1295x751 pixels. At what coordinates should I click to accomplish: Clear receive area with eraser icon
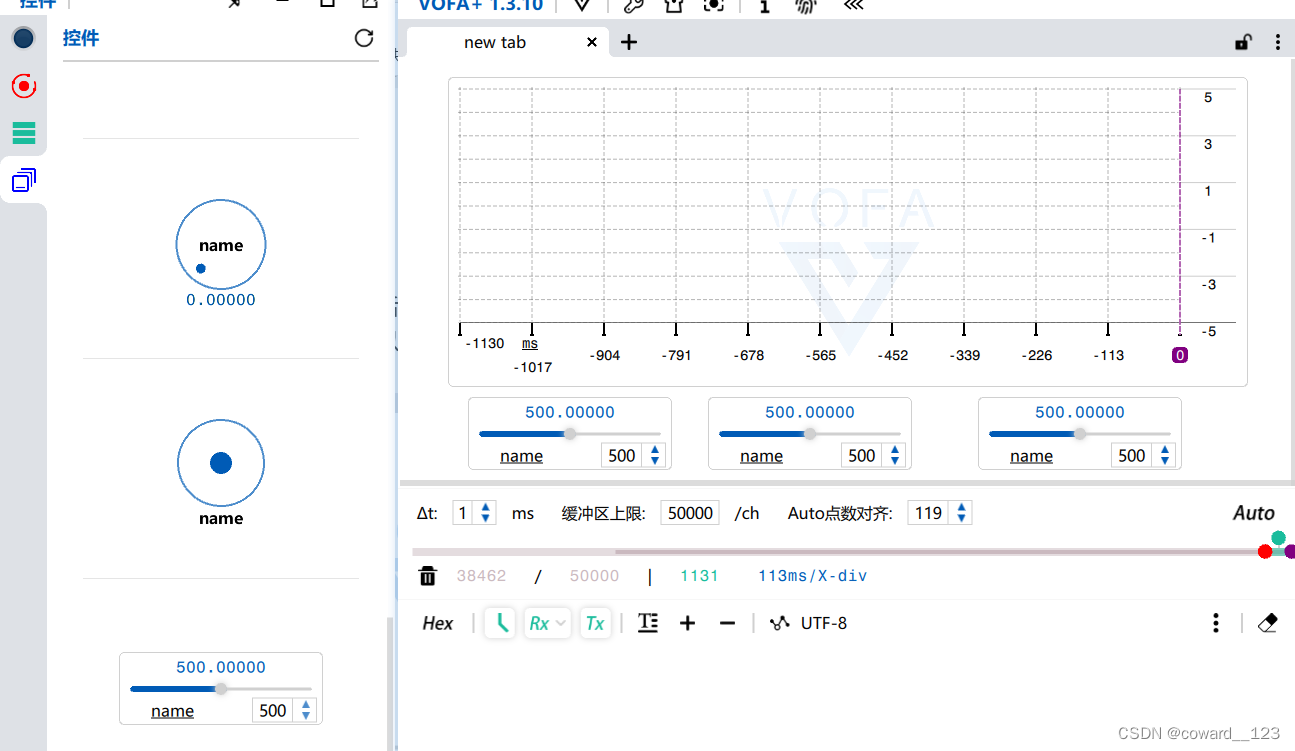coord(1268,623)
